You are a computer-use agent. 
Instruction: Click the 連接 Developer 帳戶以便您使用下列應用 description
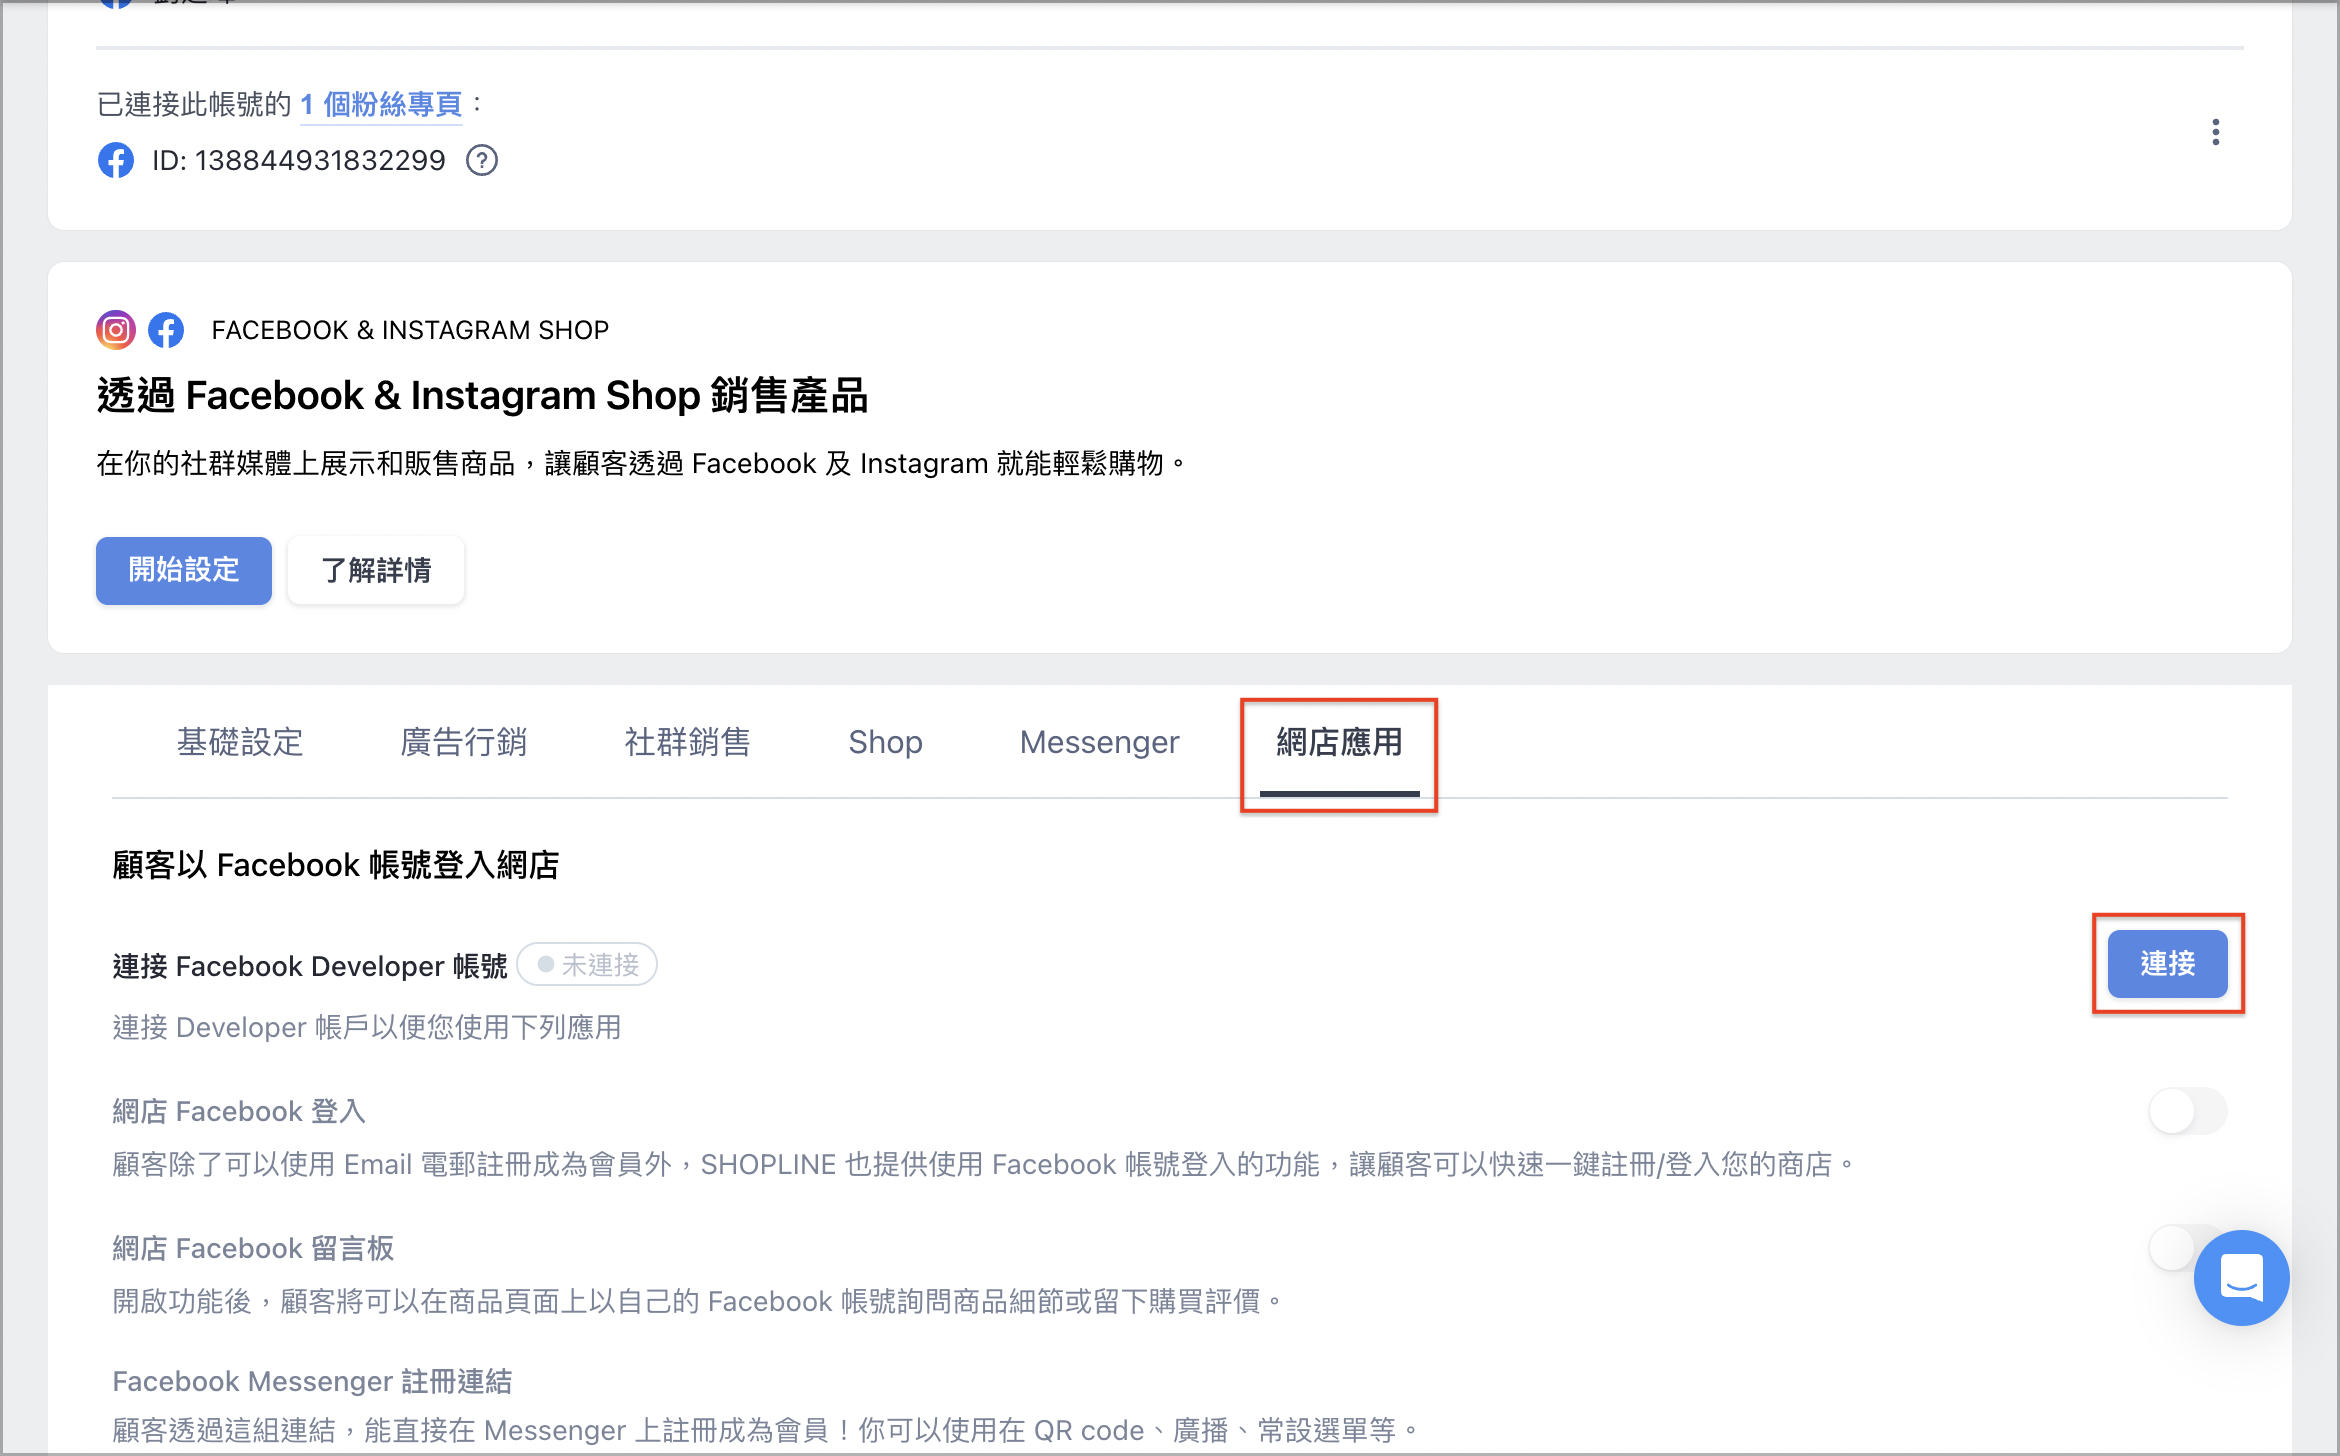[367, 1027]
